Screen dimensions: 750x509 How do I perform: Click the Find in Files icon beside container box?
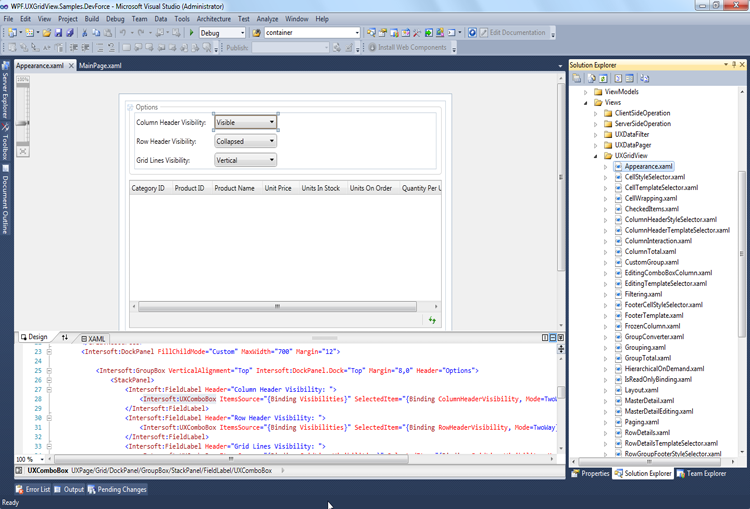256,33
